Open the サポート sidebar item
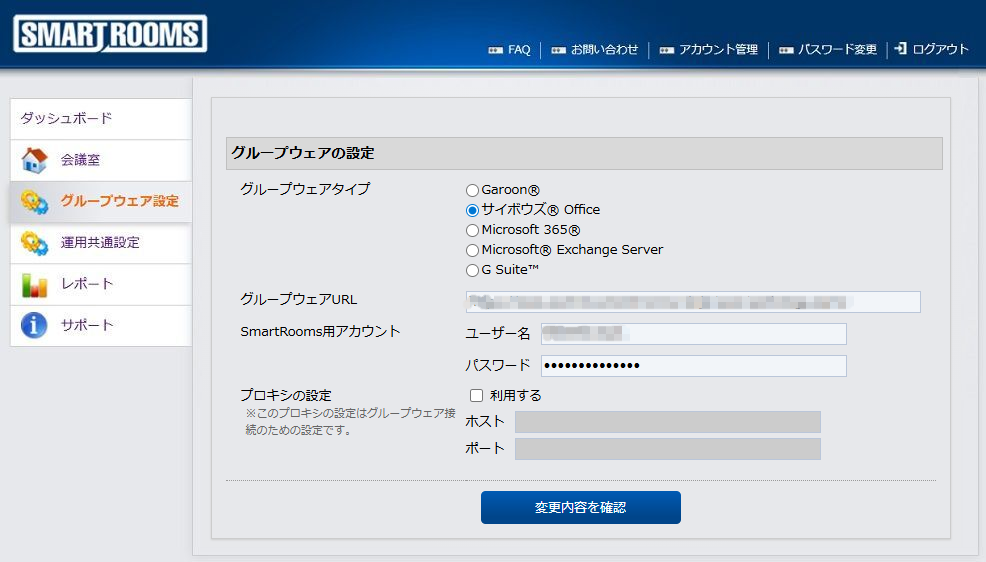The image size is (986, 562). pyautogui.click(x=101, y=326)
